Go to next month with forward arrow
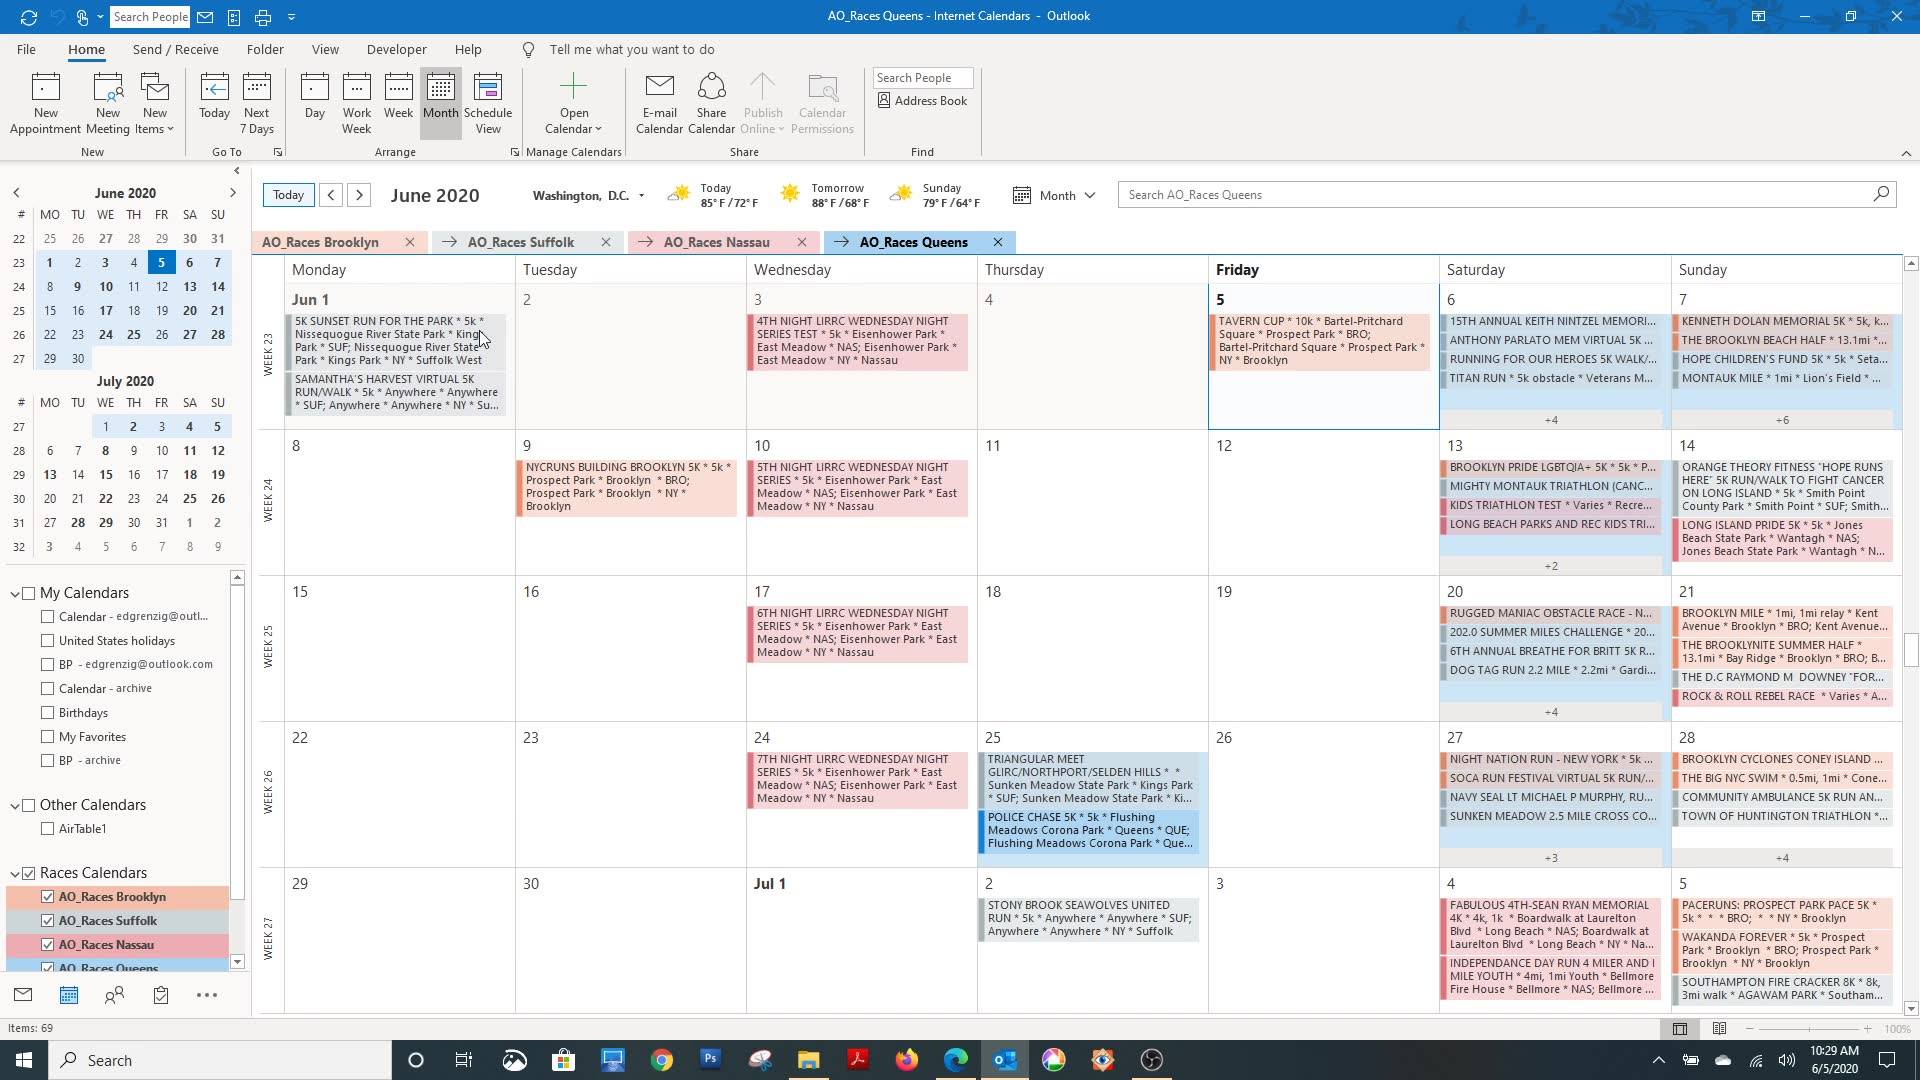The width and height of the screenshot is (1920, 1080). (359, 195)
